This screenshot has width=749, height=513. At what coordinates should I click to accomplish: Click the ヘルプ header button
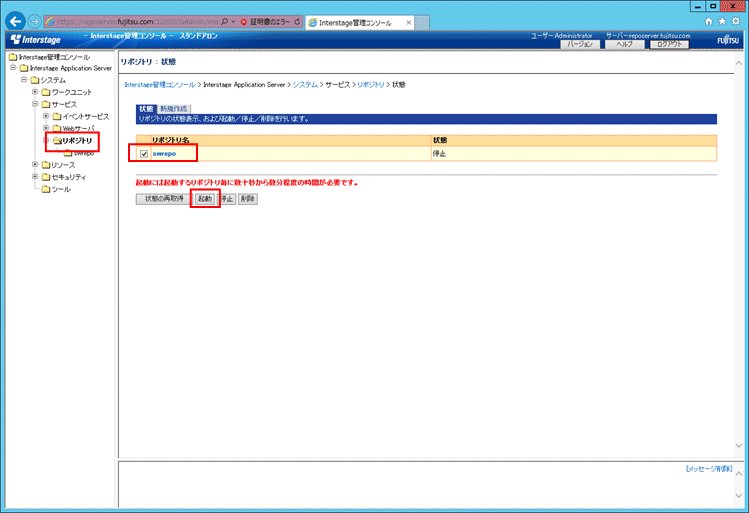(x=624, y=44)
